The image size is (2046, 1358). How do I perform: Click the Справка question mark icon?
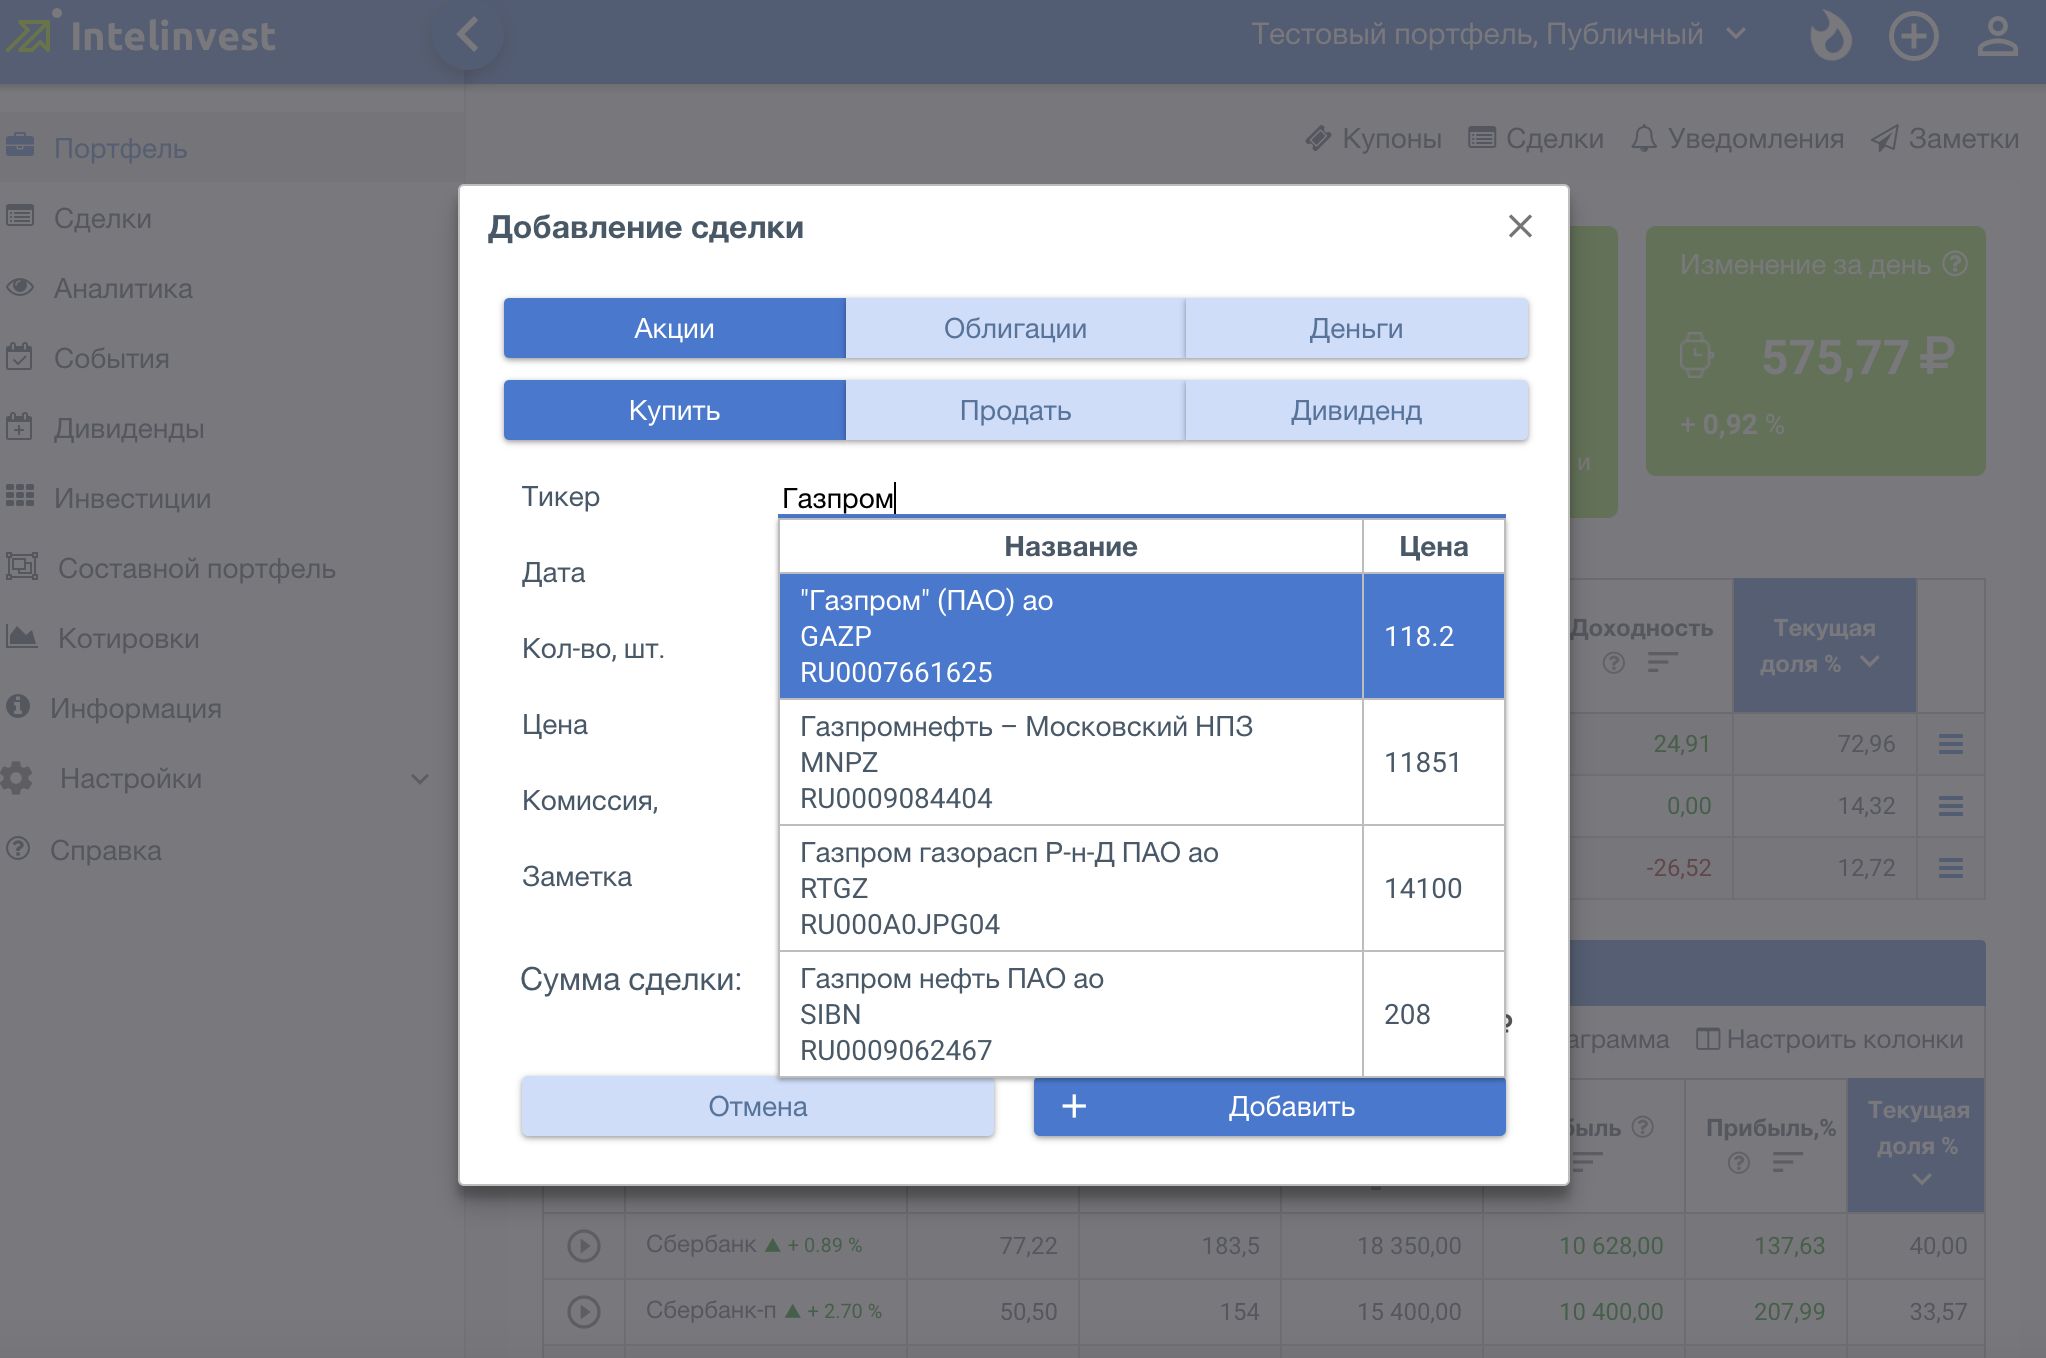tap(18, 849)
